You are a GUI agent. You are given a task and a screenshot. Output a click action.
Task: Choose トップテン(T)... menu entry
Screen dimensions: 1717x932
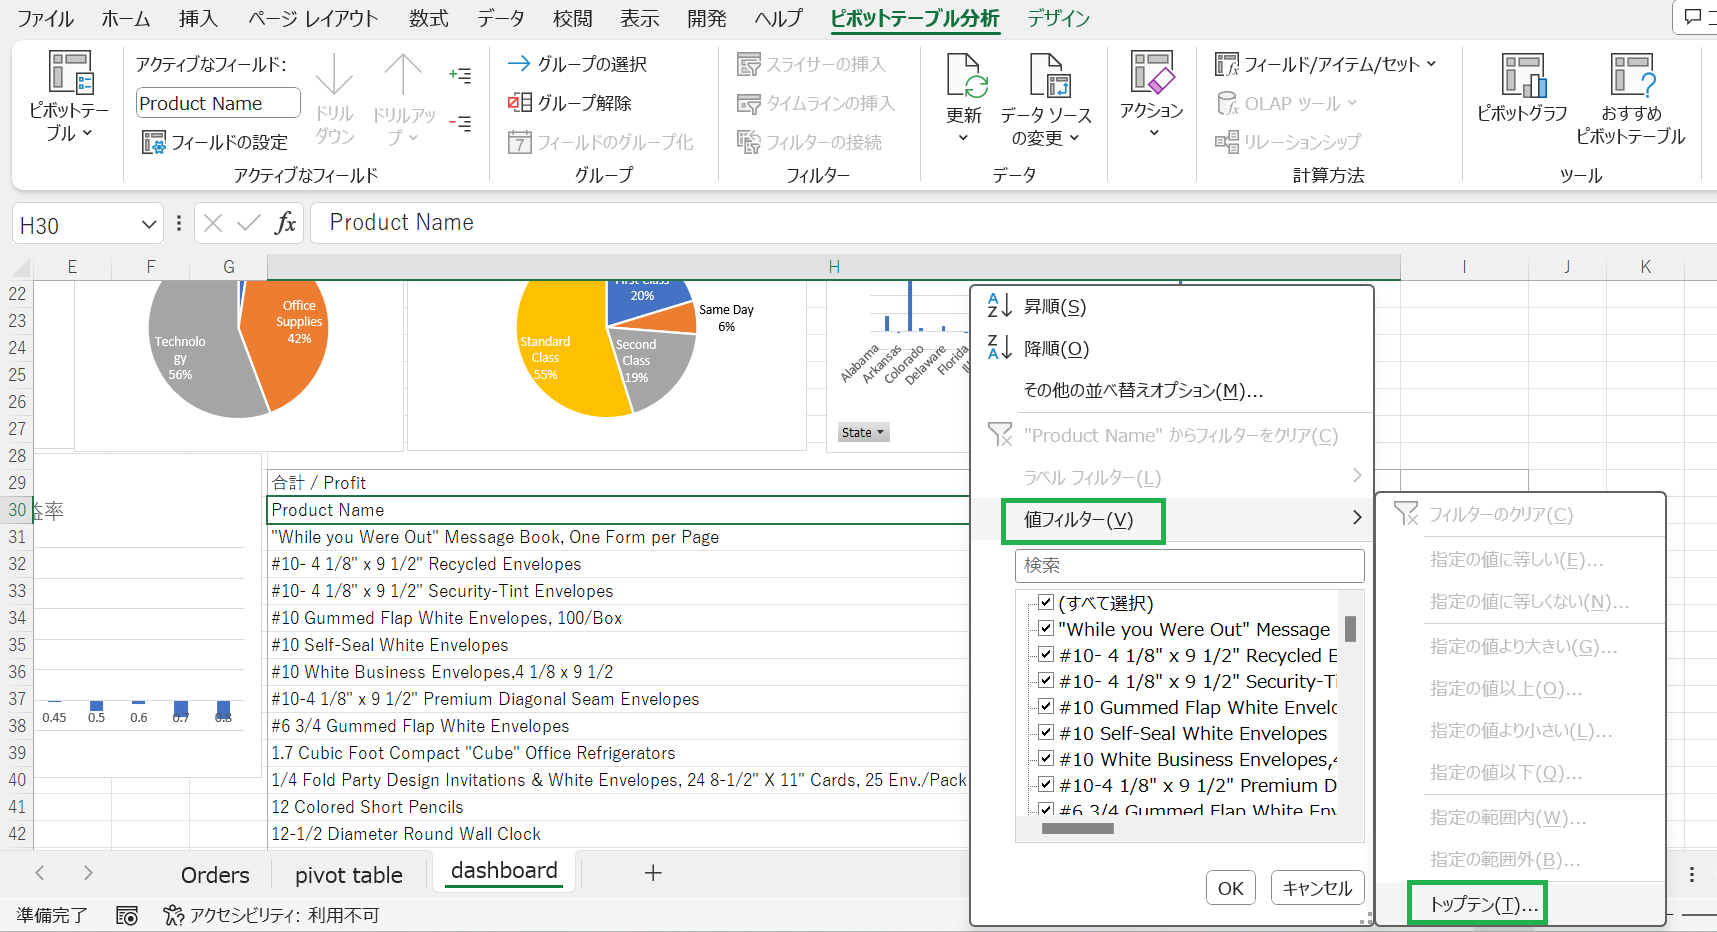click(1483, 904)
